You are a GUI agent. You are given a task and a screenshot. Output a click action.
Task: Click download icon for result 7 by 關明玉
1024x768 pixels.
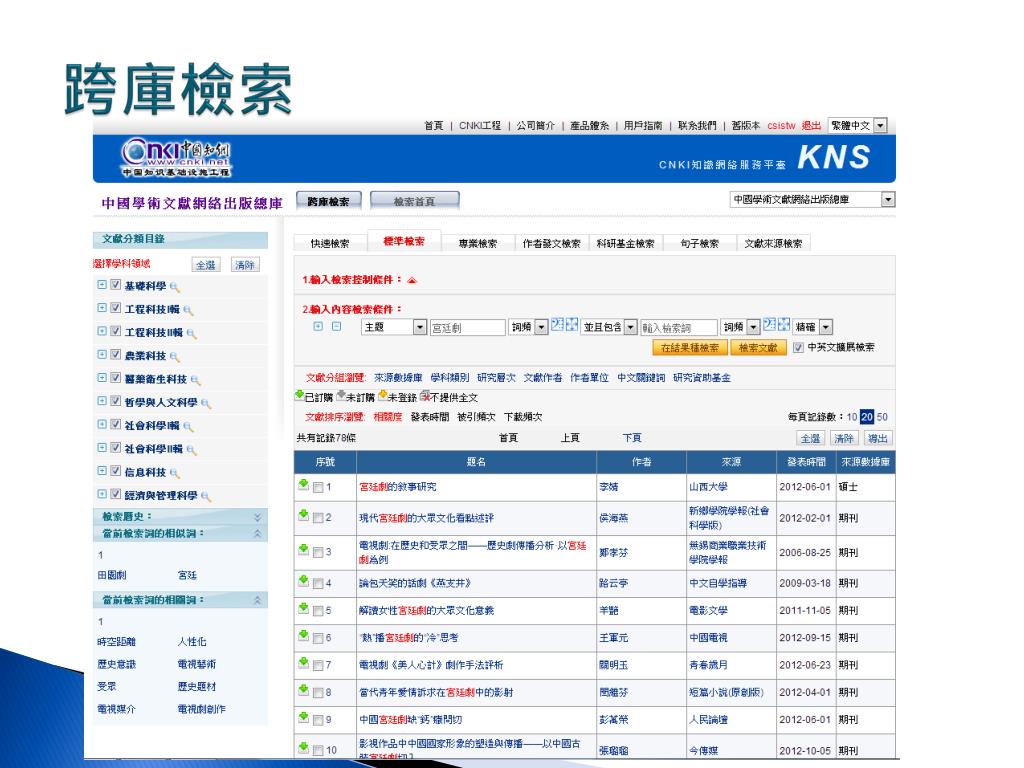tap(304, 663)
